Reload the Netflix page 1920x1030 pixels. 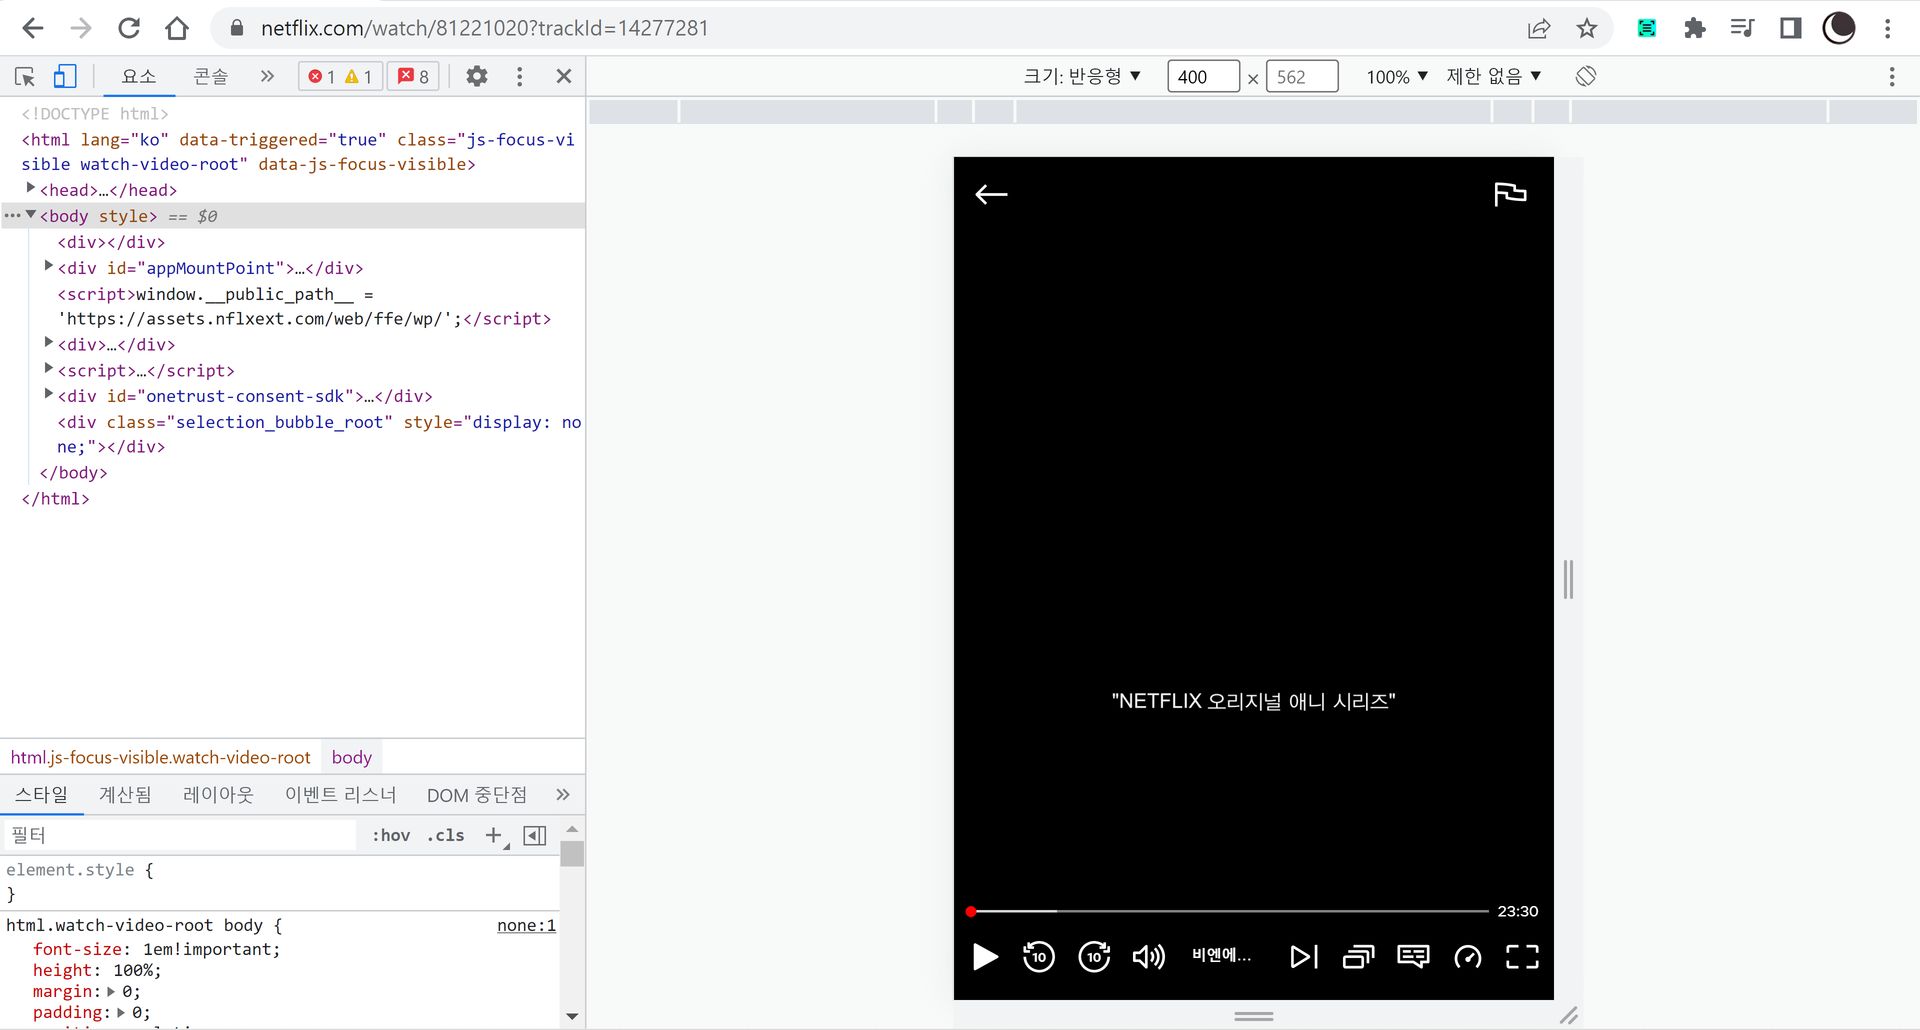[129, 28]
